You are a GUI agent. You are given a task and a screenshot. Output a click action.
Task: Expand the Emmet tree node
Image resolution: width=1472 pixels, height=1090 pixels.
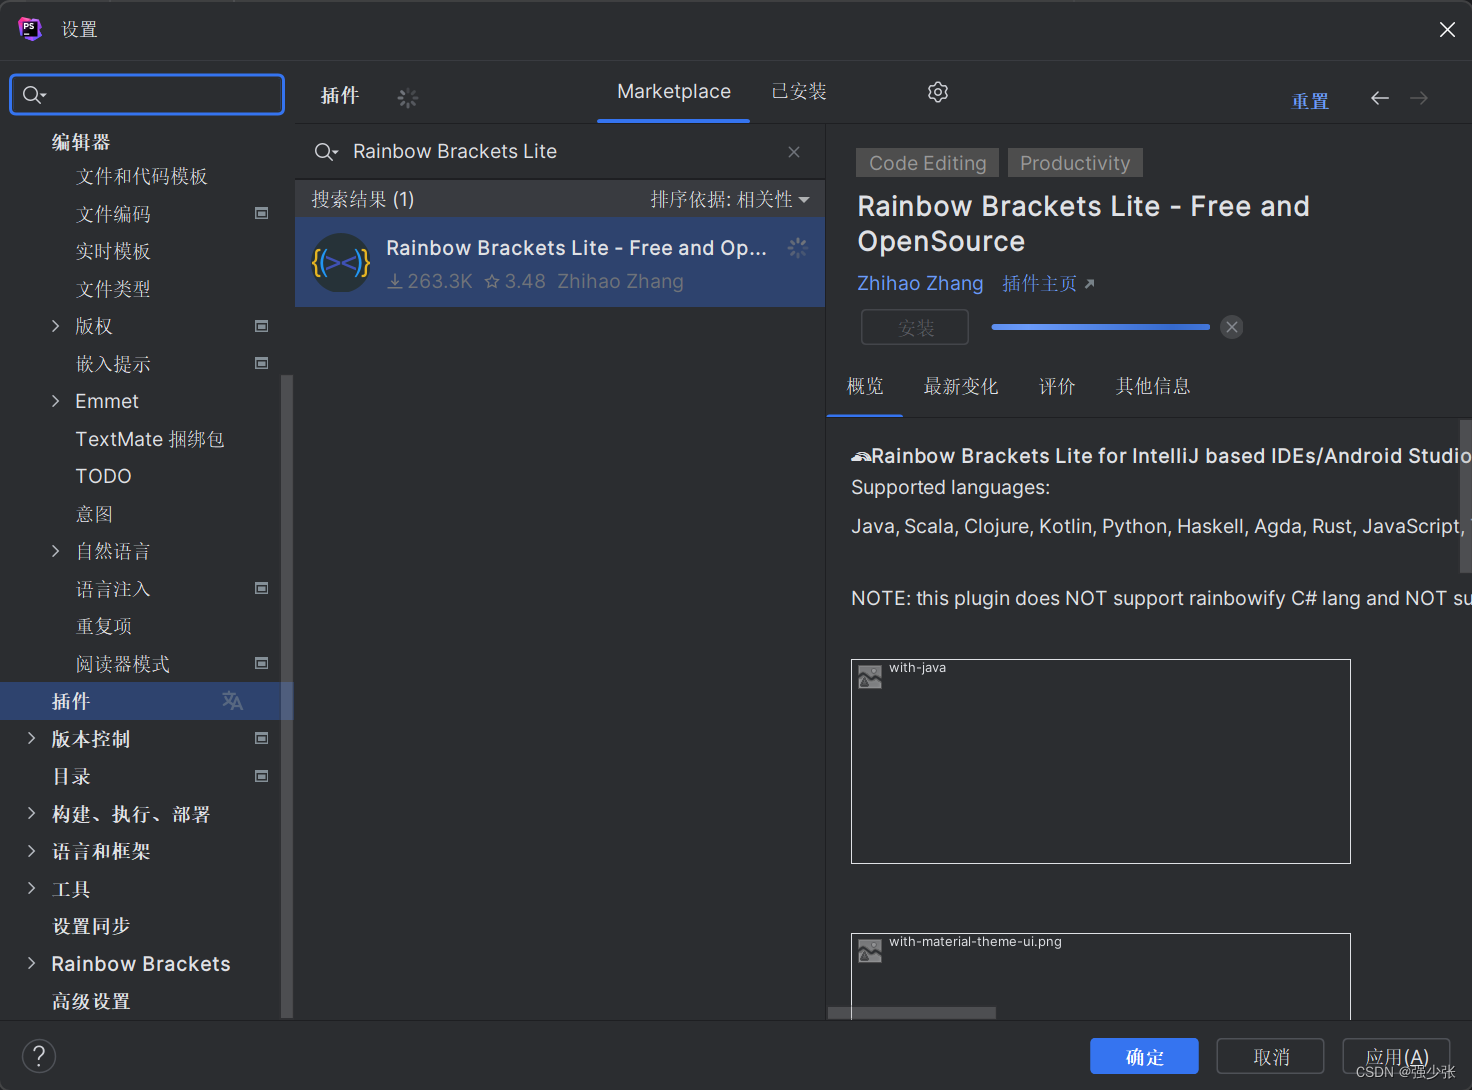click(x=56, y=401)
